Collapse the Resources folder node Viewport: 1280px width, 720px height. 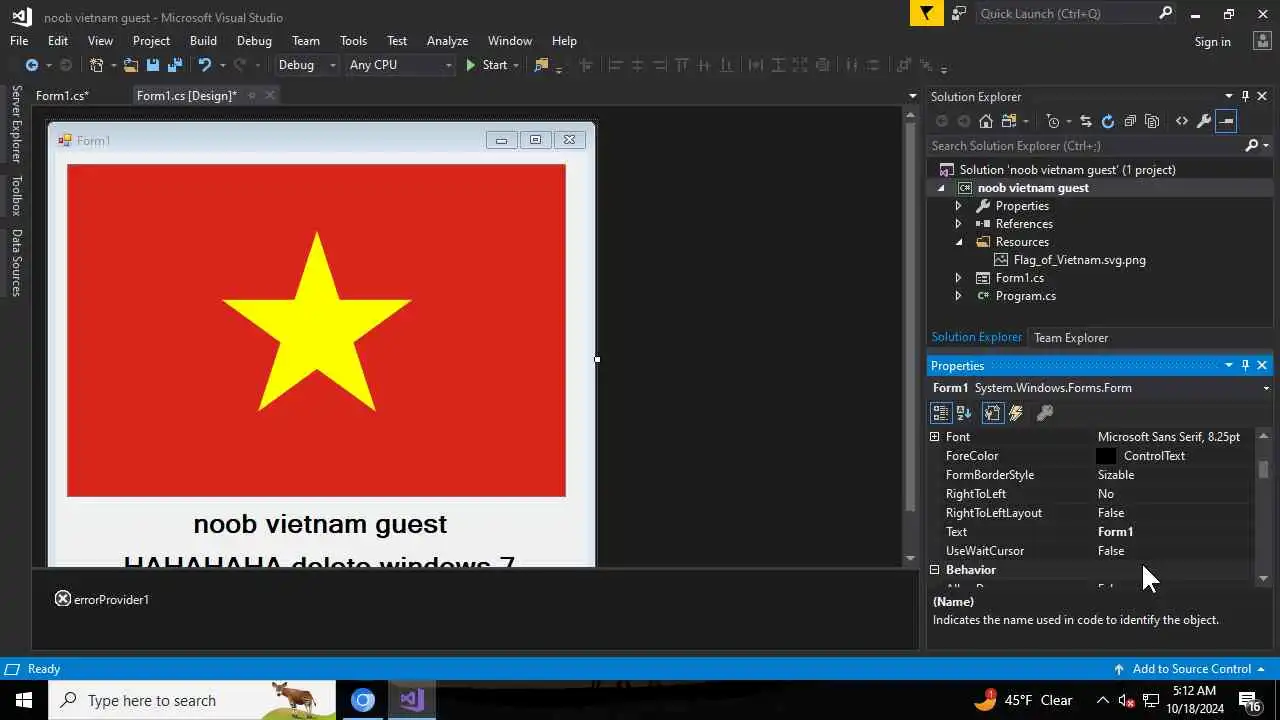tap(958, 242)
